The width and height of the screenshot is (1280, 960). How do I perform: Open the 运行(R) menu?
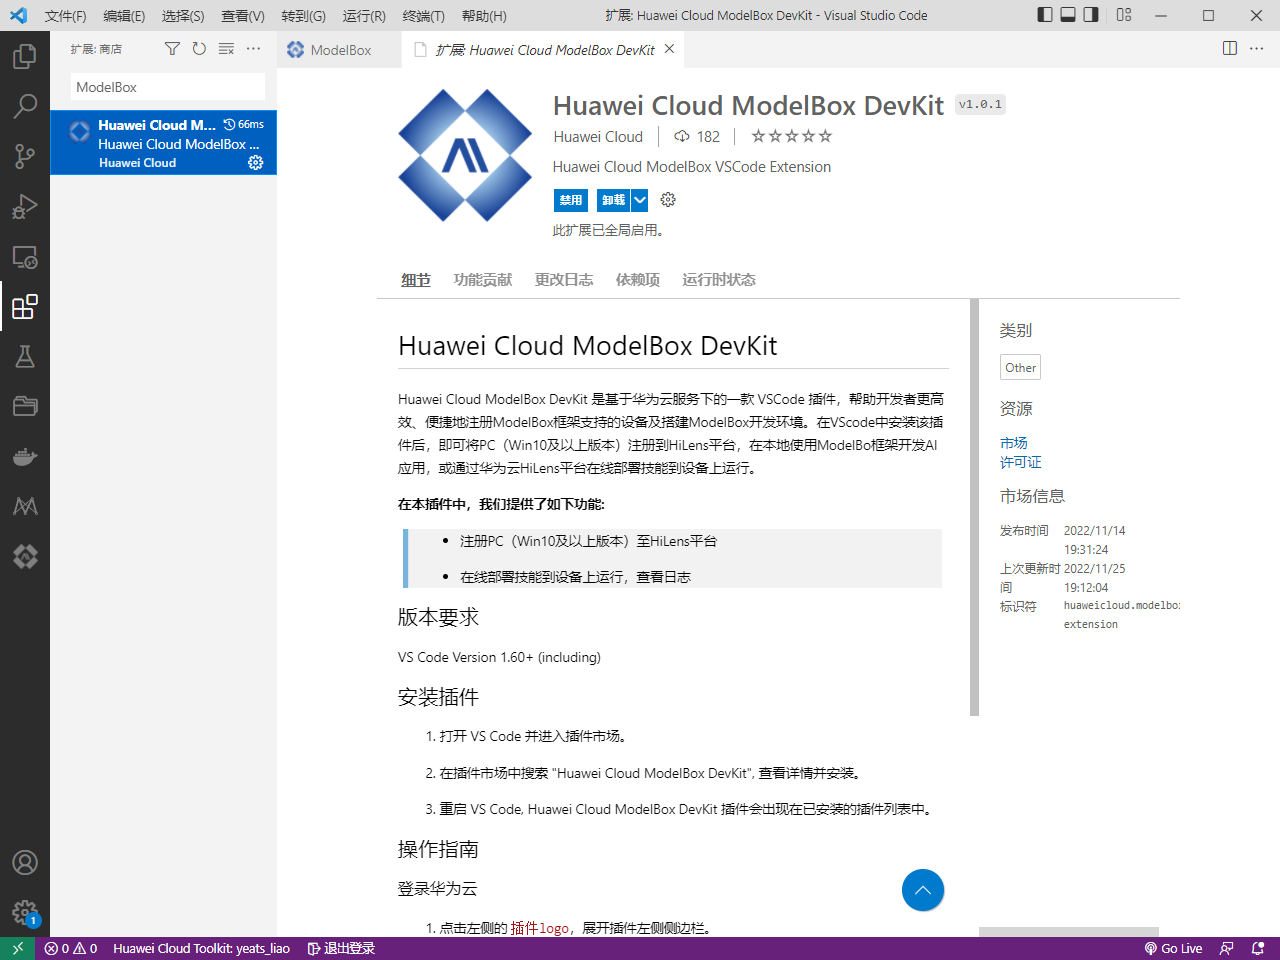point(364,16)
